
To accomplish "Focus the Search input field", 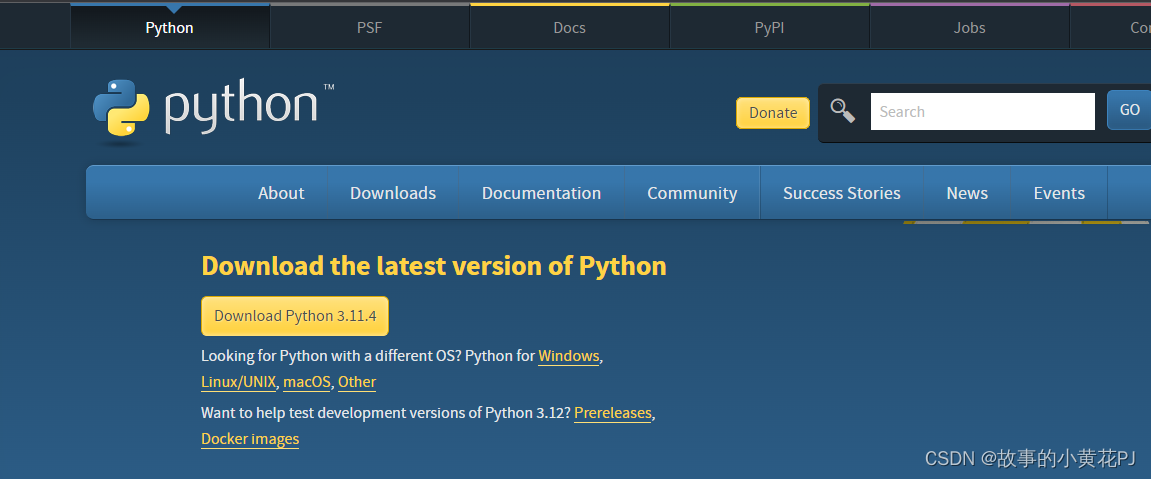I will click(982, 111).
